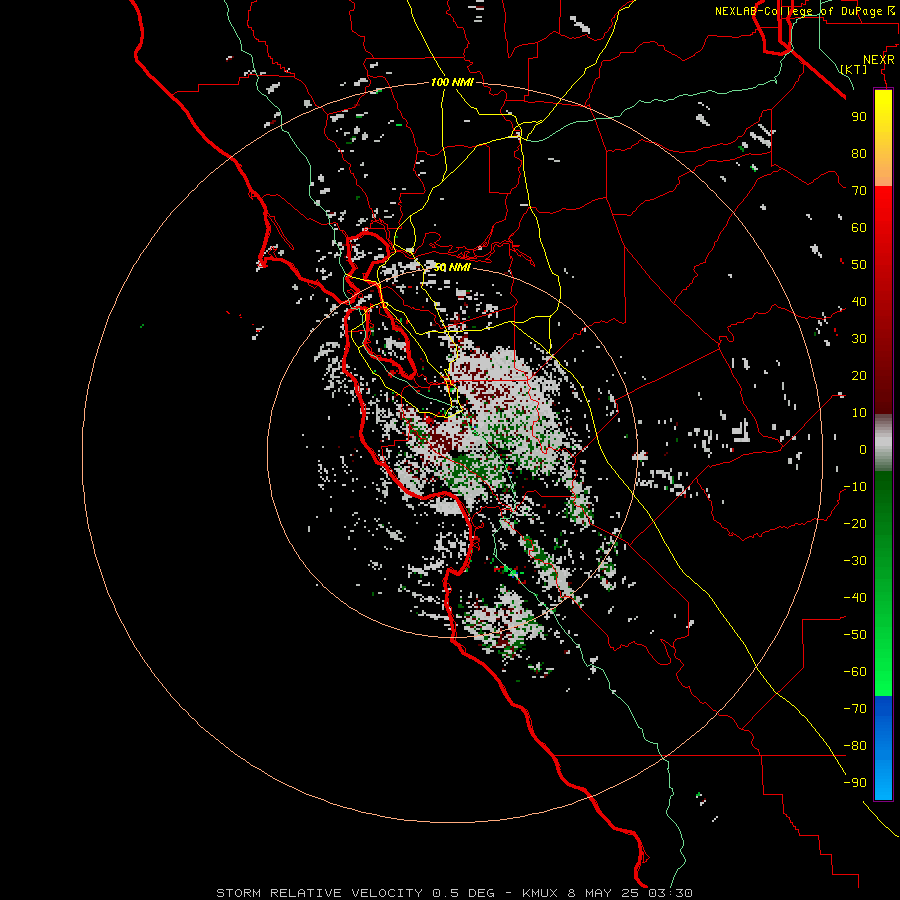Screen dimensions: 900x900
Task: Click the "[KT]" units label above the scale
Action: tap(854, 69)
